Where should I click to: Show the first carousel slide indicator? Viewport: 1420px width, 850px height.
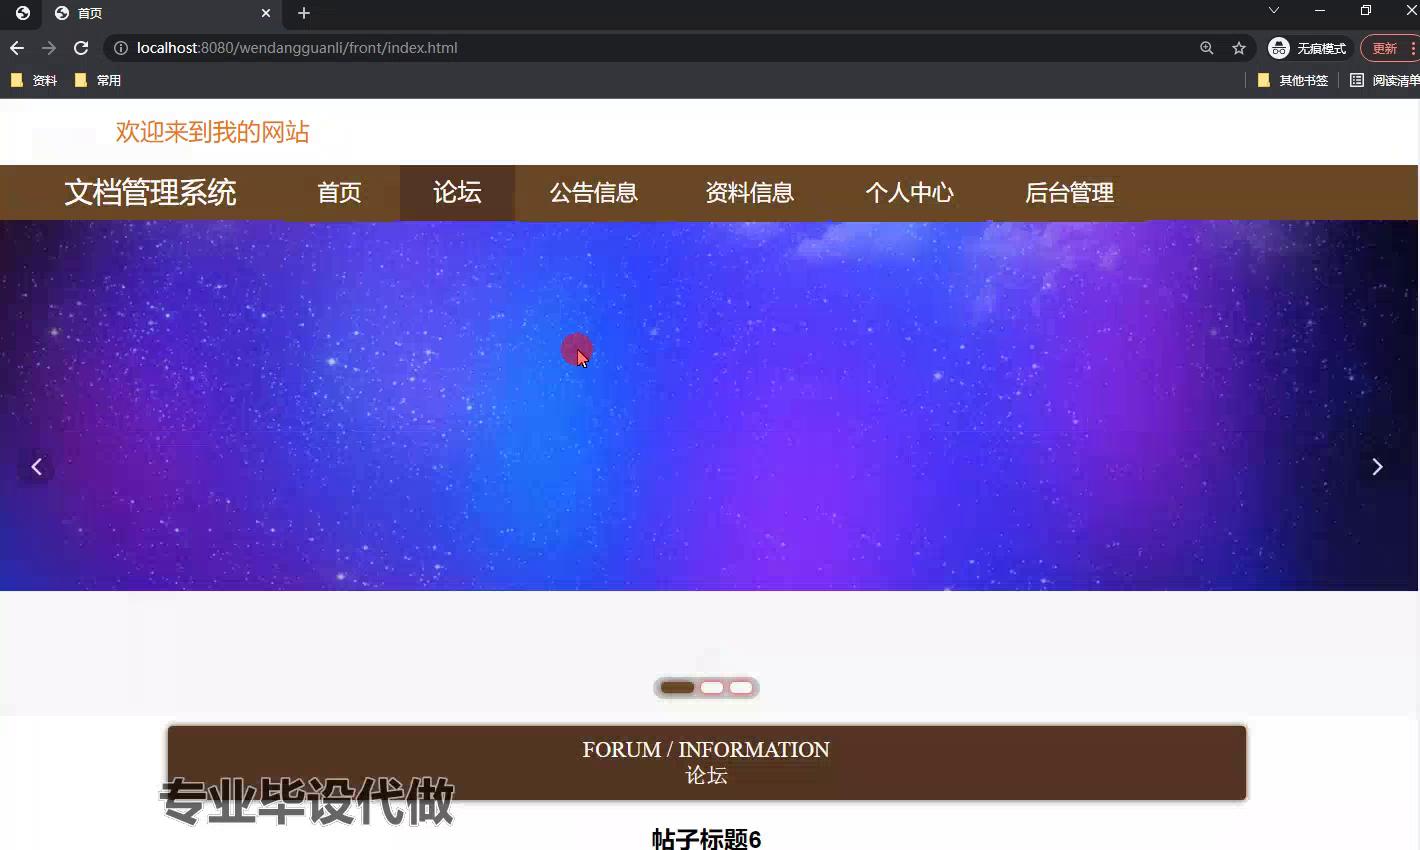677,688
